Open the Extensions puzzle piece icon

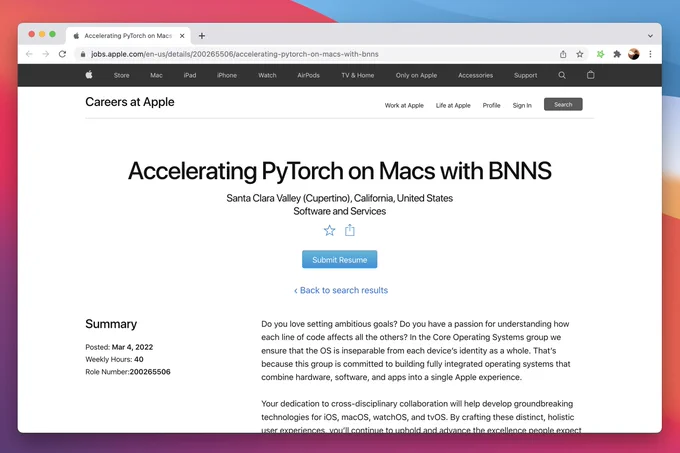pos(617,54)
